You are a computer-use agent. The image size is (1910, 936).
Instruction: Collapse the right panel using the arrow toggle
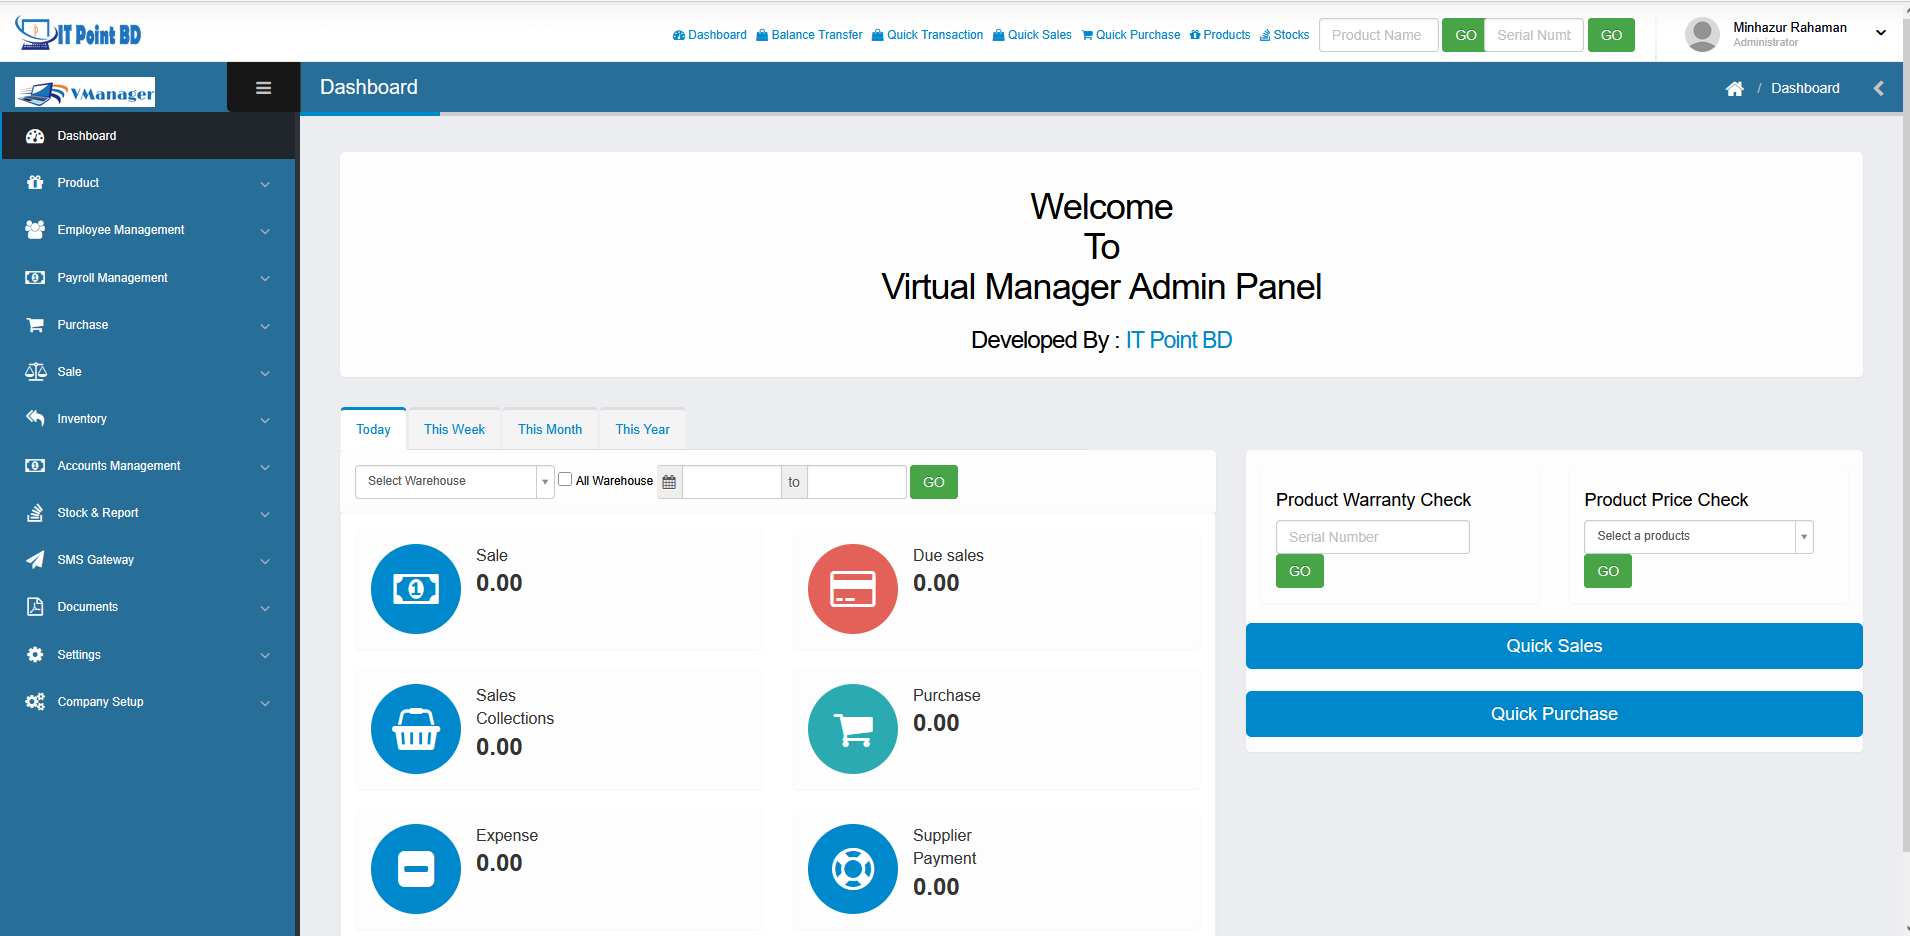(1878, 88)
